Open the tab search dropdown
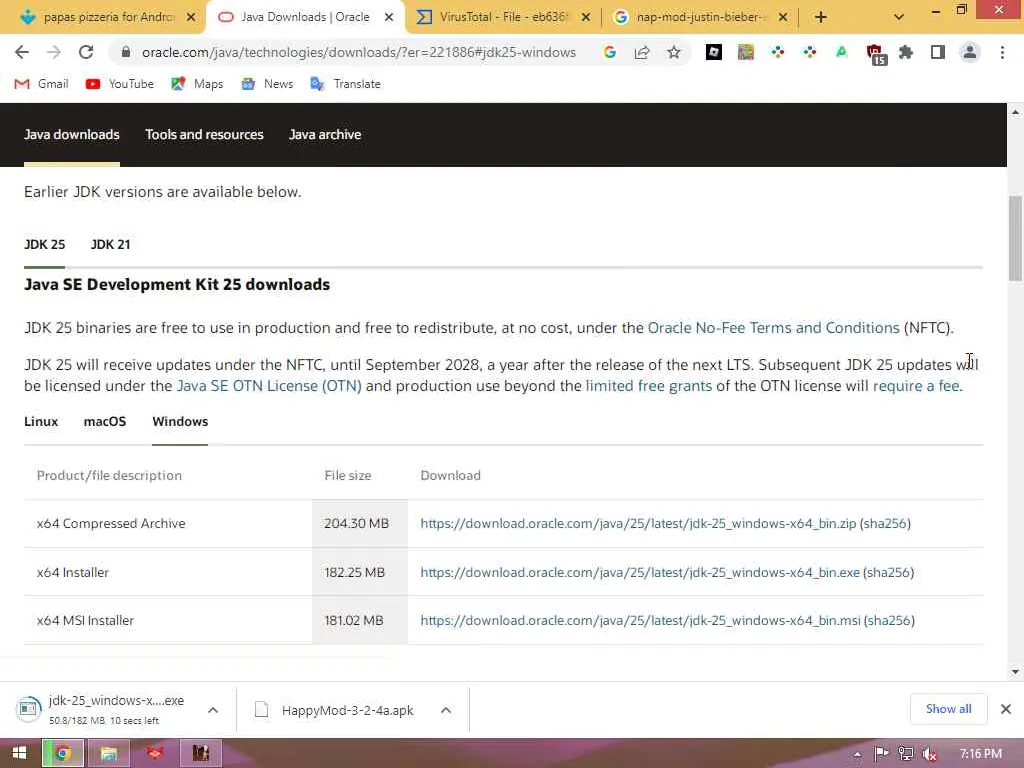 point(899,17)
